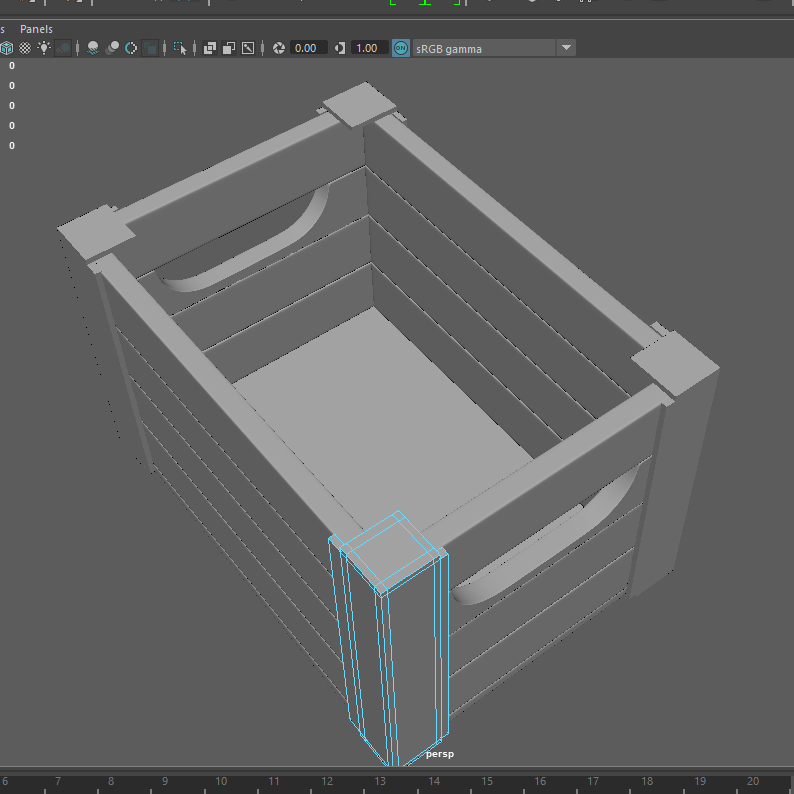This screenshot has height=794, width=794.
Task: Open the sRGB gamma view transform dropdown
Action: click(566, 48)
